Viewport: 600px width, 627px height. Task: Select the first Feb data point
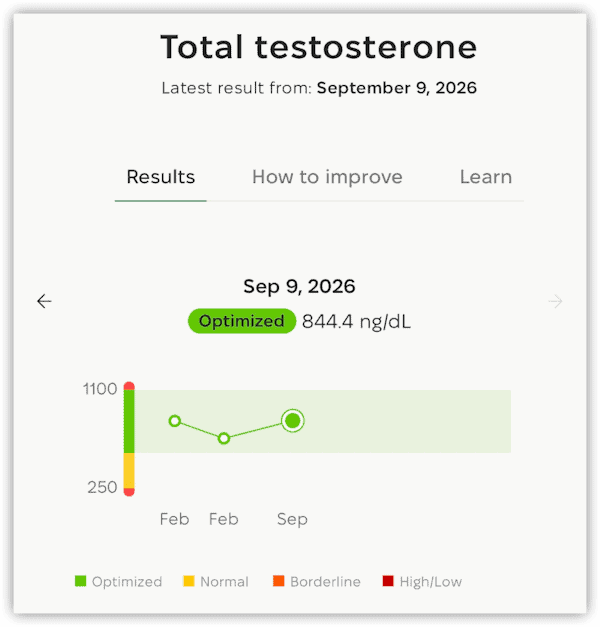(x=175, y=421)
